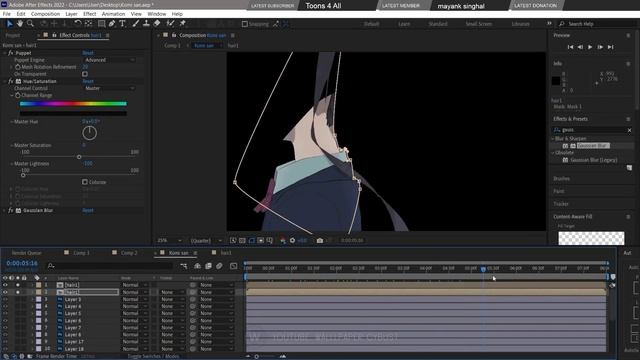Clear the Effects & Presets search field

coord(629,130)
